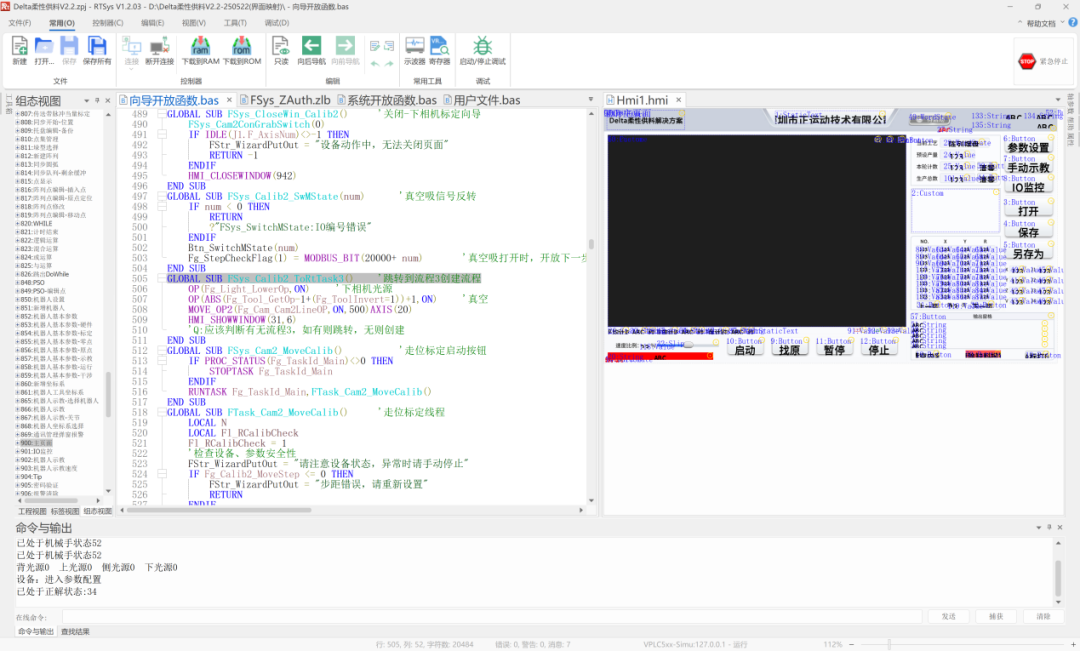Collapse code fold at line 489

pyautogui.click(x=162, y=114)
